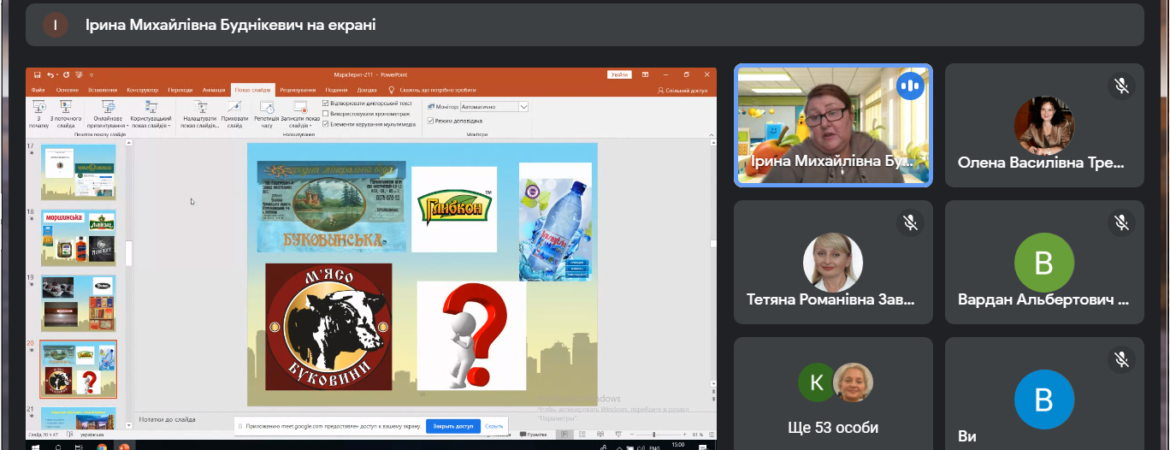Toggle Use timings checkbox
The width and height of the screenshot is (1170, 450).
tap(325, 113)
